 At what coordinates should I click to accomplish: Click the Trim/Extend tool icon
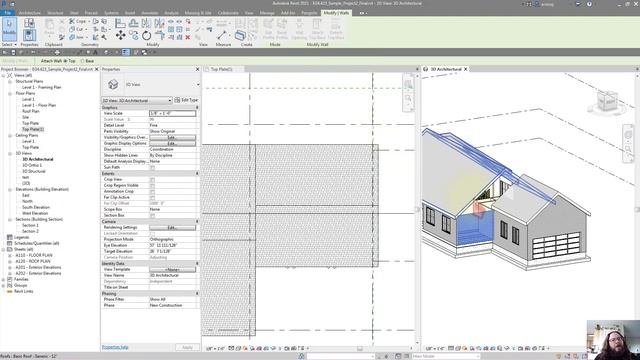point(160,36)
